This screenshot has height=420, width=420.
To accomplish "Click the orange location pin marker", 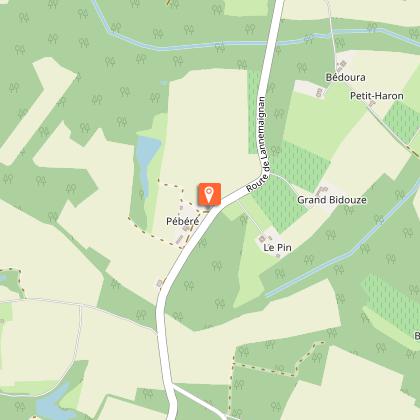I will (209, 194).
